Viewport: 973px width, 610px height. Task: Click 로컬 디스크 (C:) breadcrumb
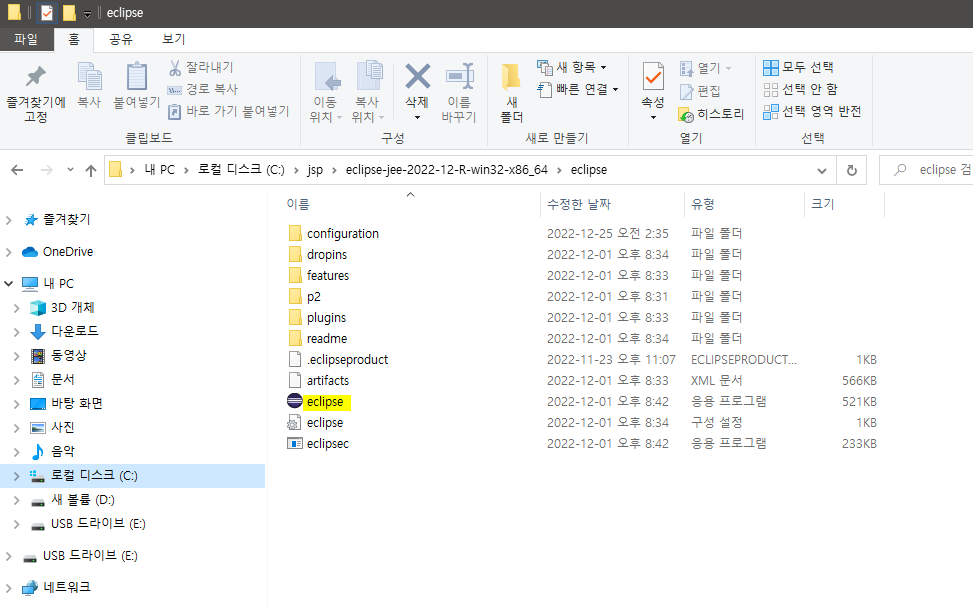click(241, 170)
